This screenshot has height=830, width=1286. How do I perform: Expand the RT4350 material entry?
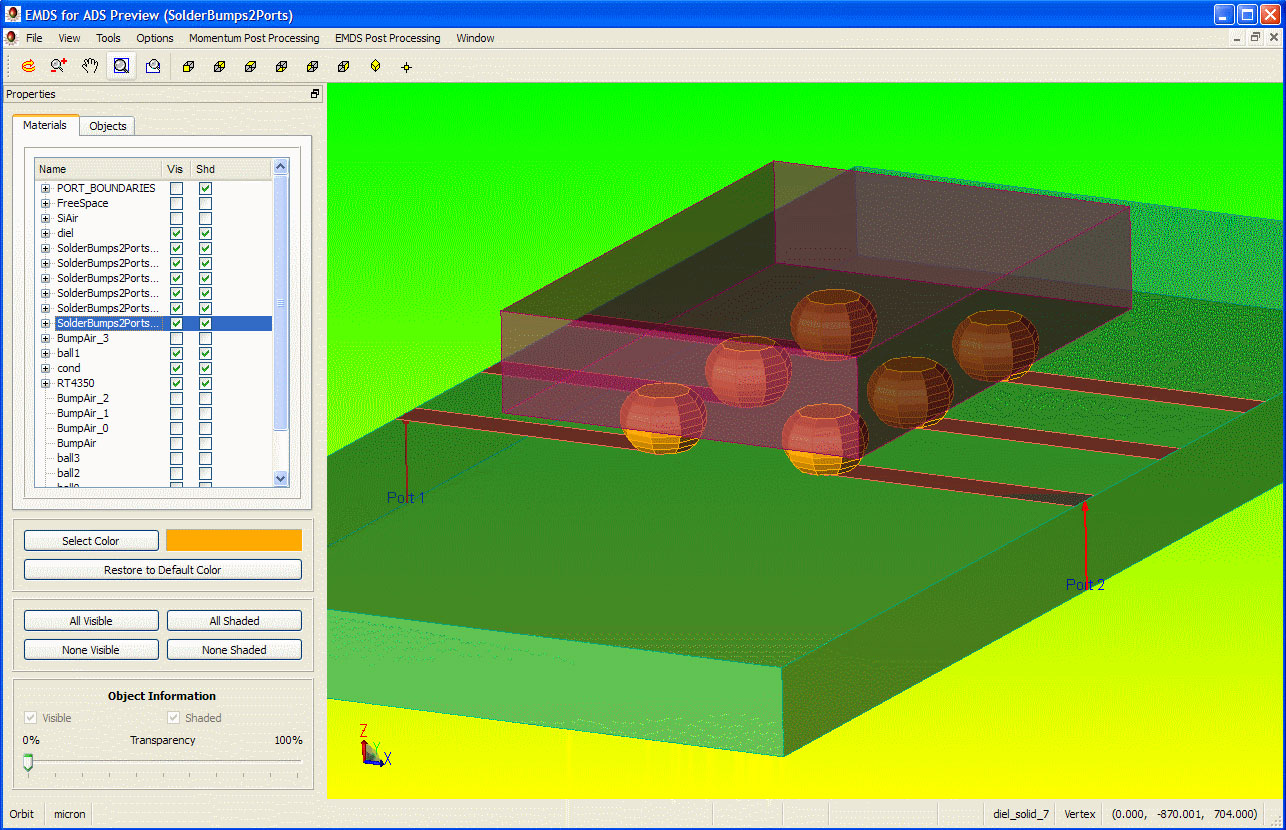click(45, 383)
